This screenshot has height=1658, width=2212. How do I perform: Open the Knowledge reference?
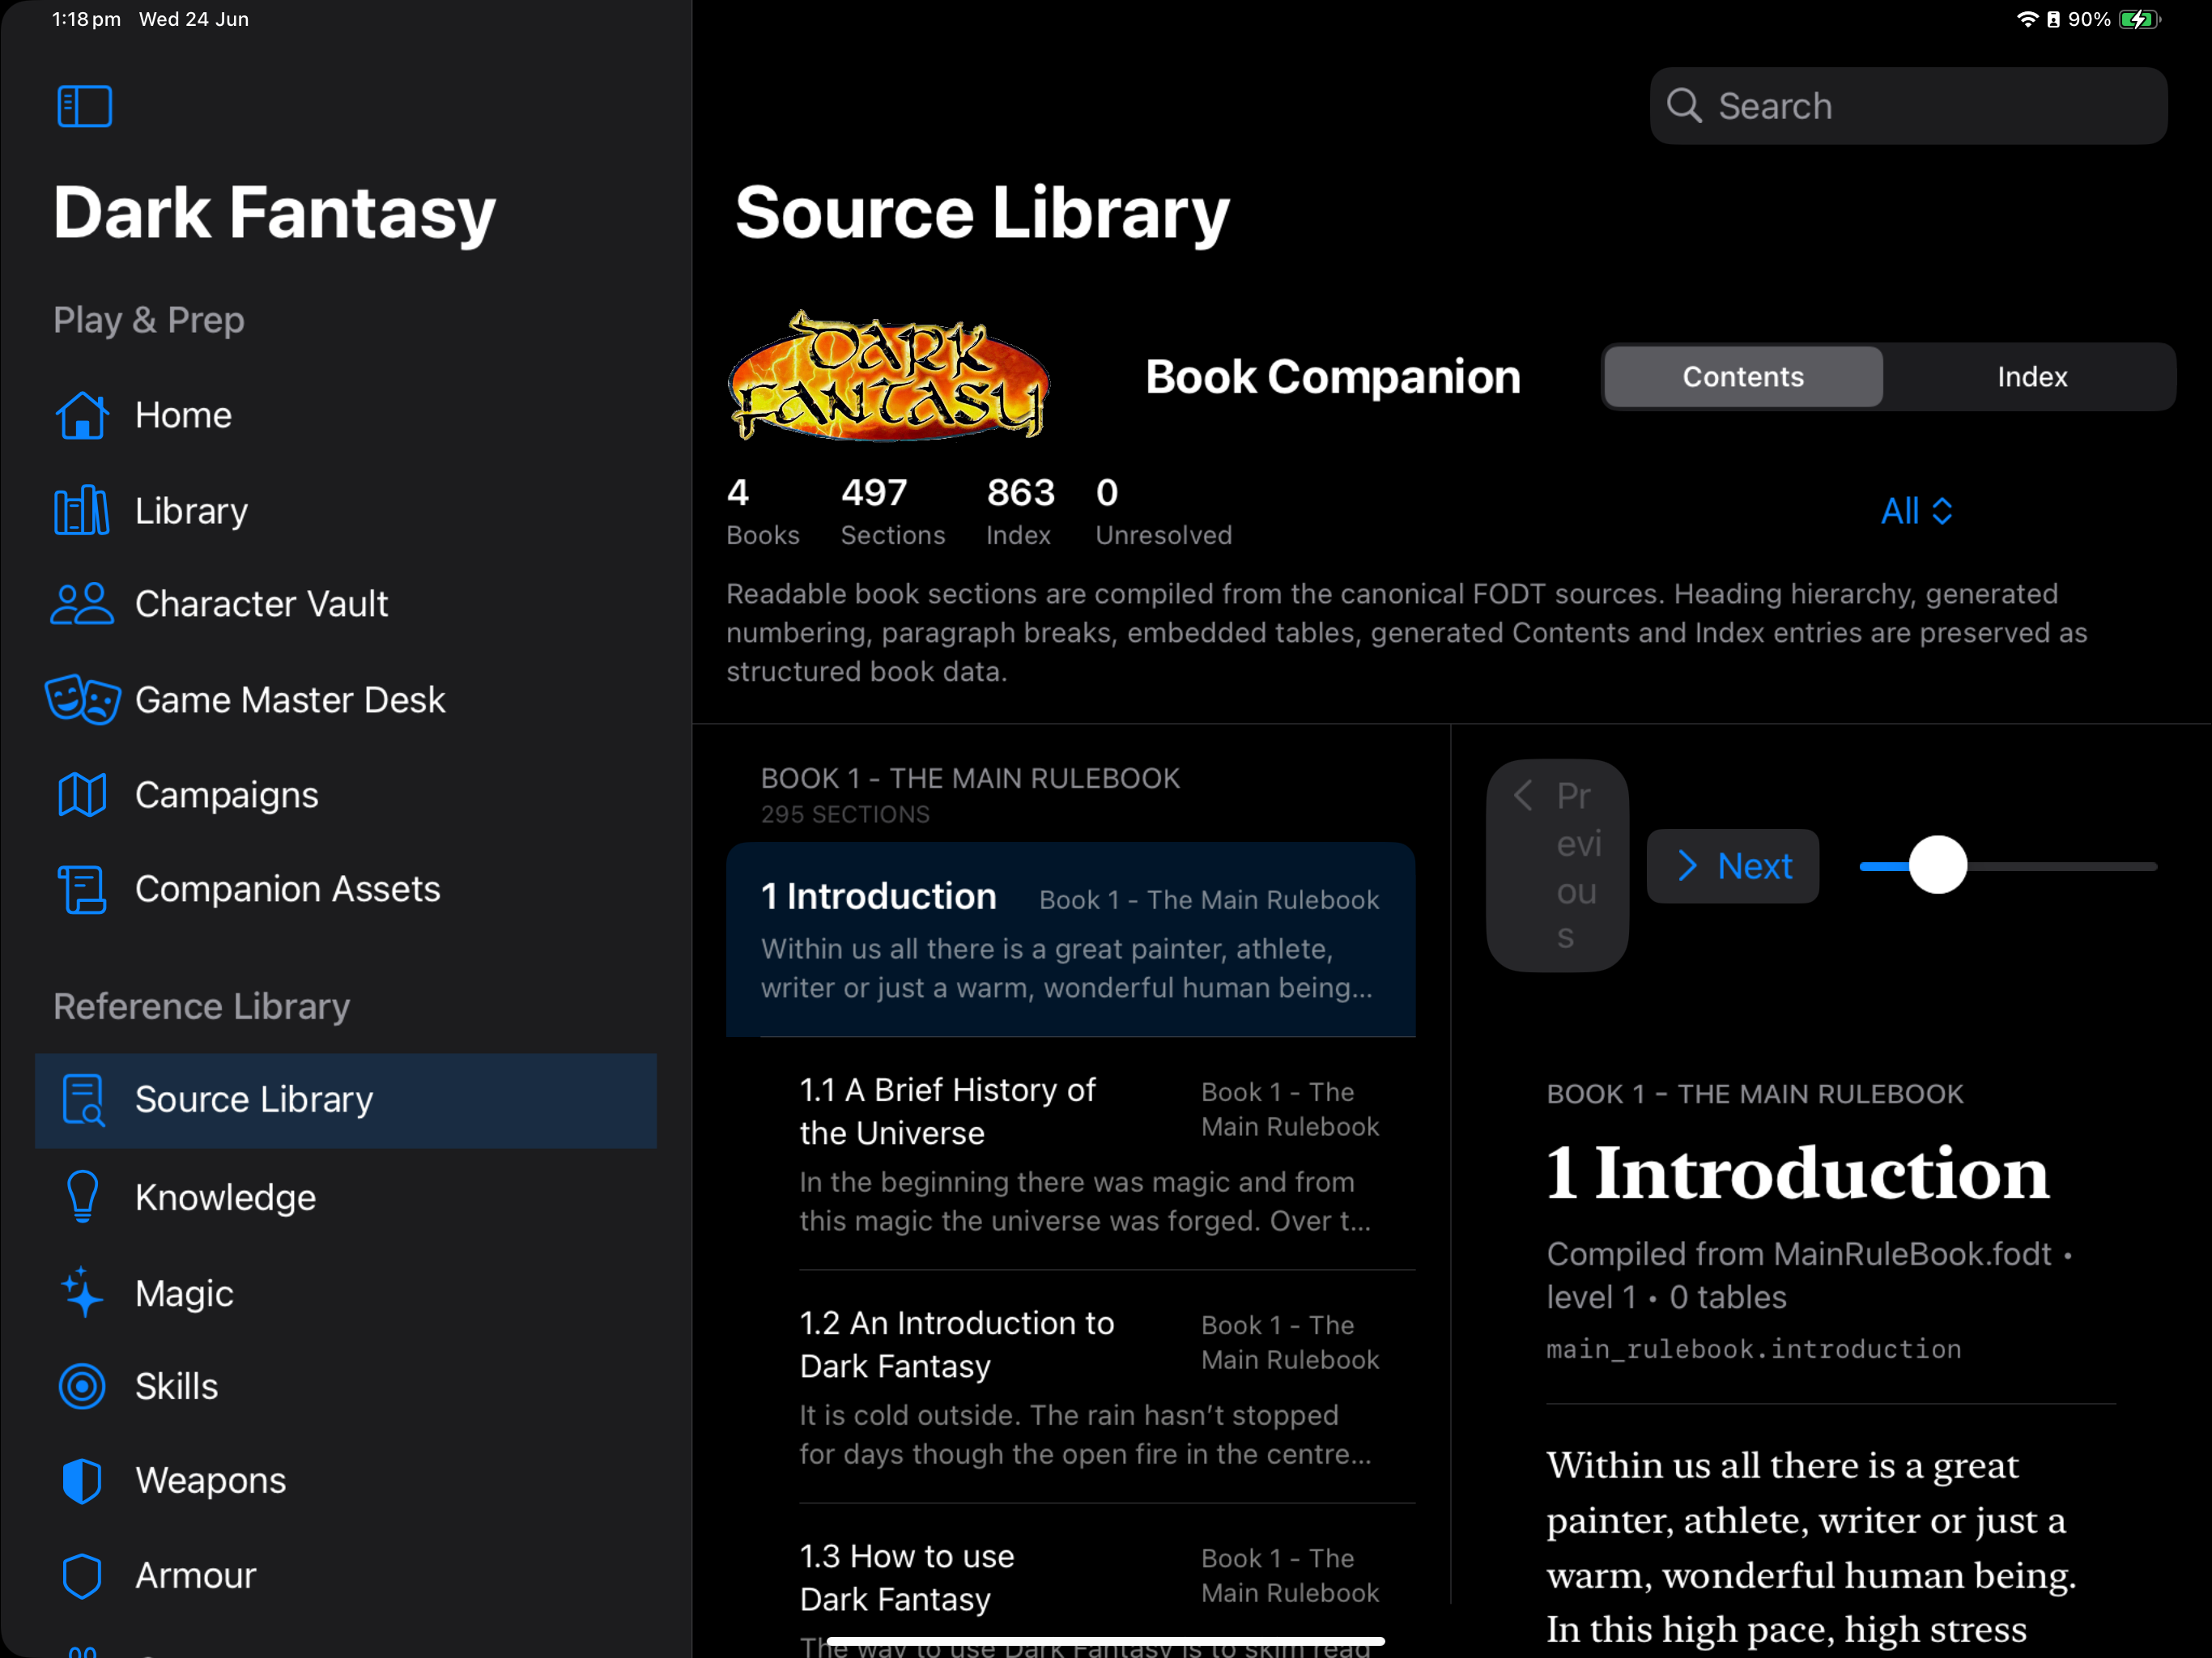345,1197
